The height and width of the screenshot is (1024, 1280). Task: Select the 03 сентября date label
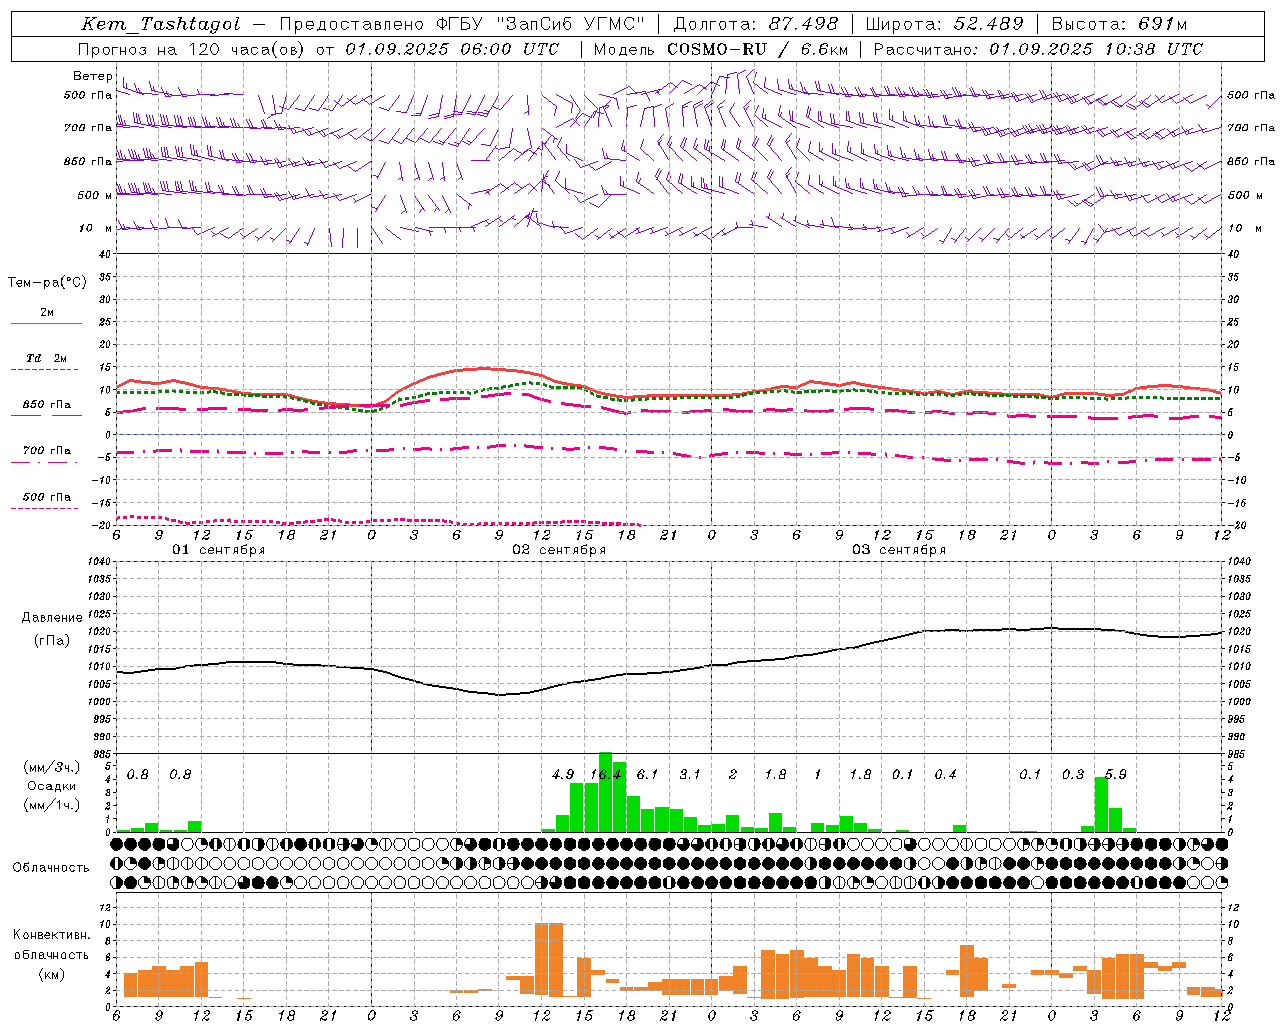click(x=899, y=550)
